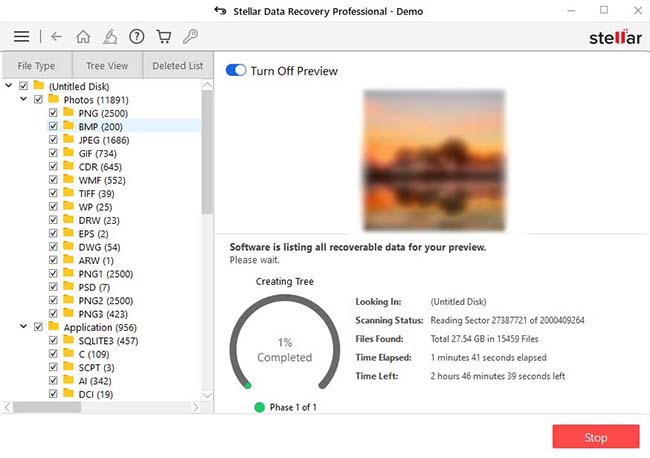Collapse the Untitled Disk tree node
650x458 pixels.
tap(9, 85)
